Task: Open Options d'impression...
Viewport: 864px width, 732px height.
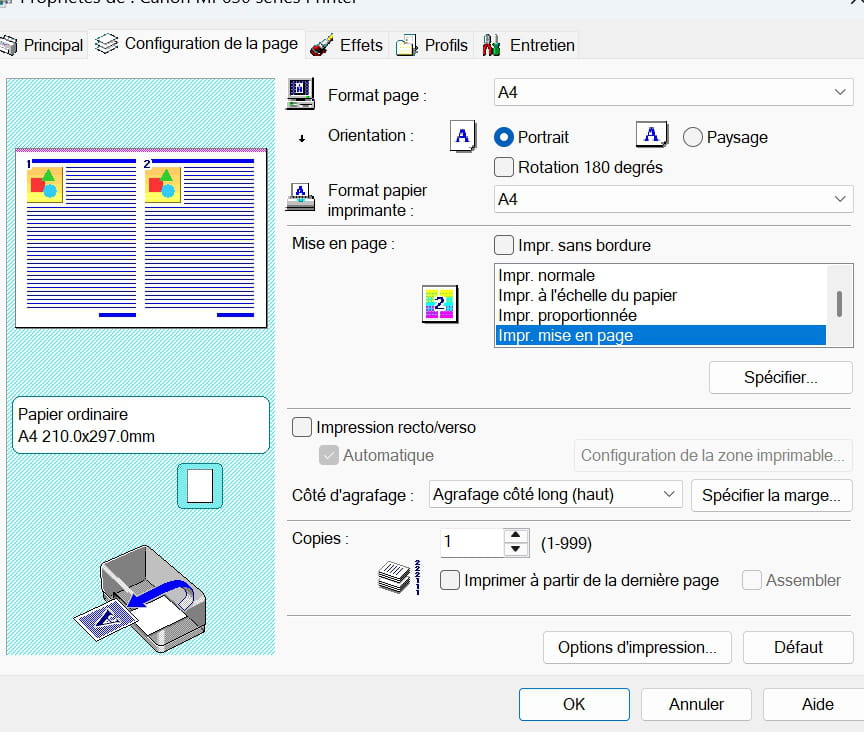Action: point(637,647)
